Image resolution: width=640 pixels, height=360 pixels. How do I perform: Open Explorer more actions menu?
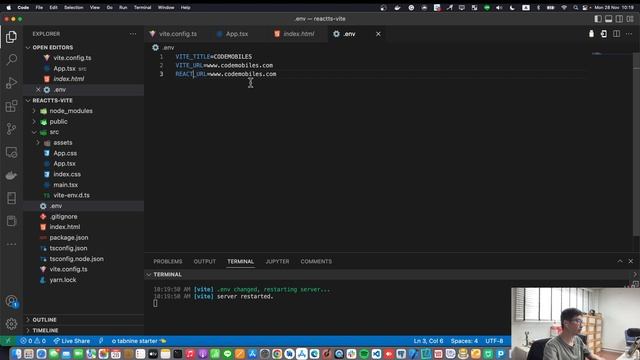[x=133, y=34]
